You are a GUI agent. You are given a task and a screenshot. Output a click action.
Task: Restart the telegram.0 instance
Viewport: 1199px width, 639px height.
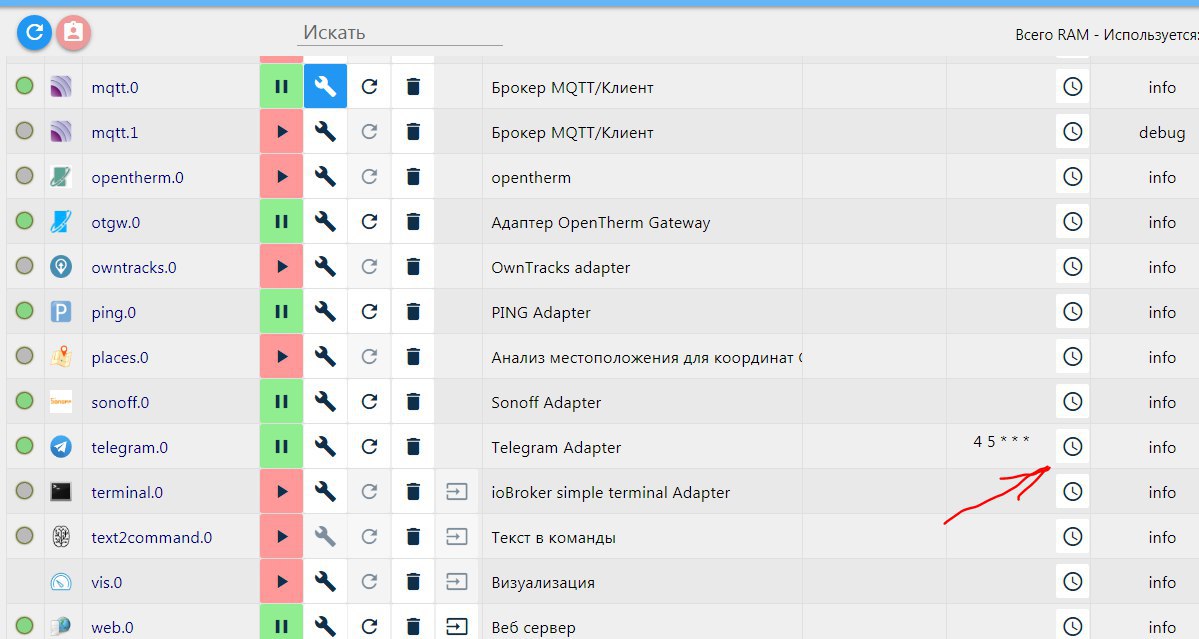tap(369, 446)
